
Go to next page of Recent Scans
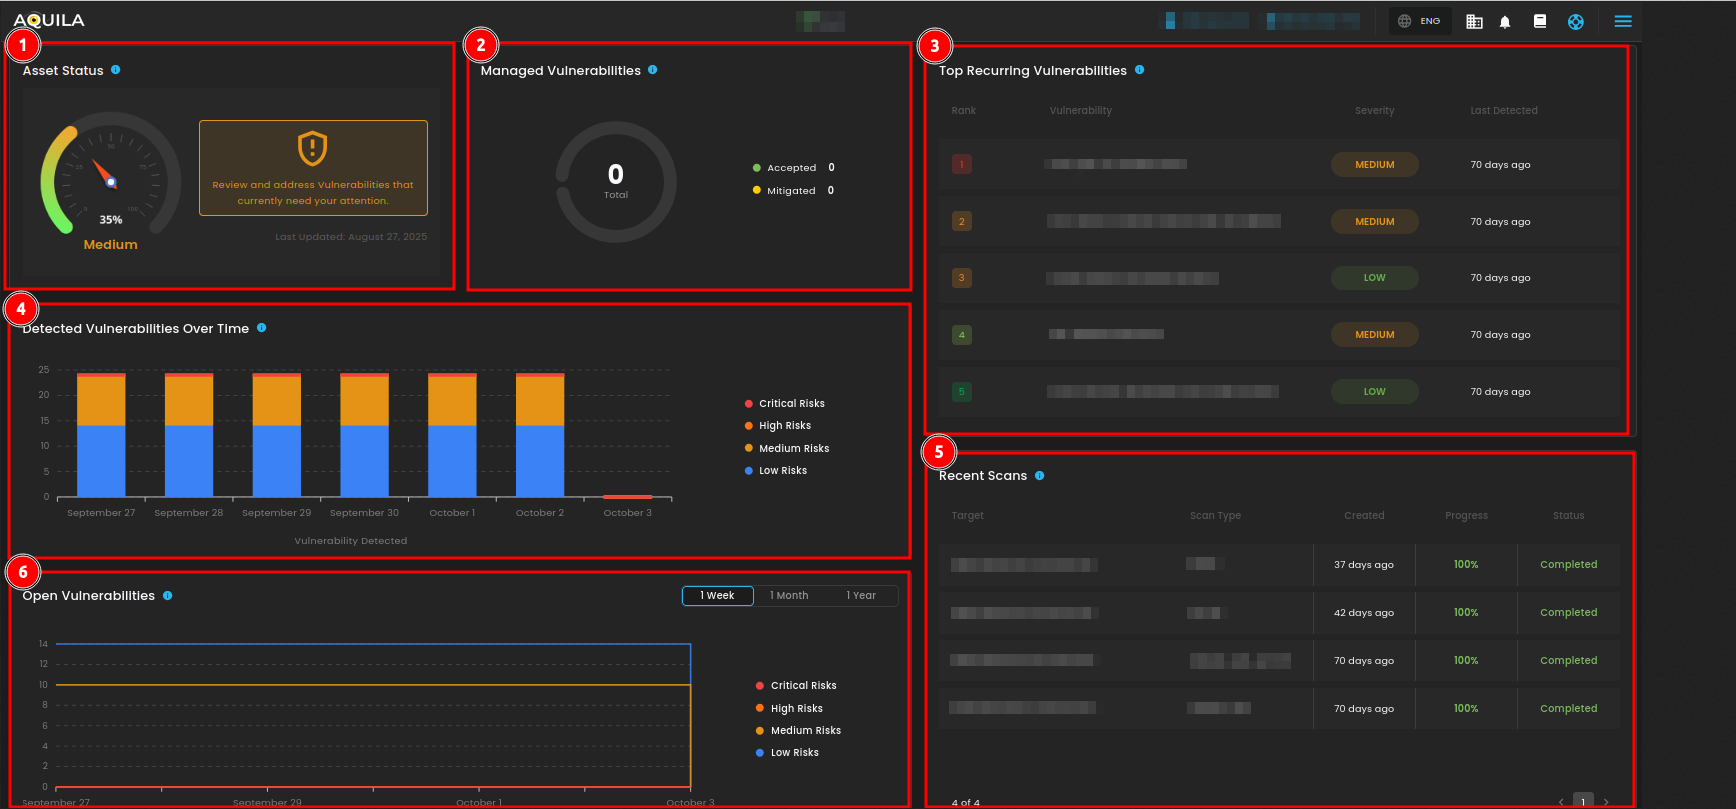click(1606, 801)
